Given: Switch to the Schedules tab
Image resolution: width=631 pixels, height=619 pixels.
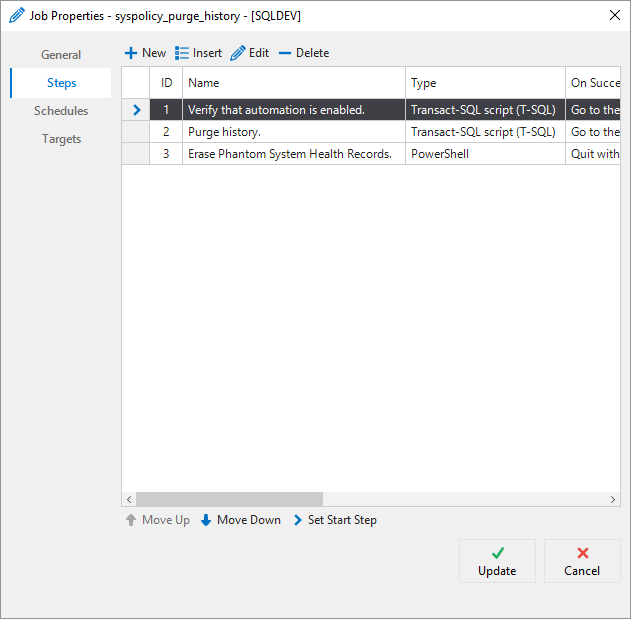Looking at the screenshot, I should [61, 111].
